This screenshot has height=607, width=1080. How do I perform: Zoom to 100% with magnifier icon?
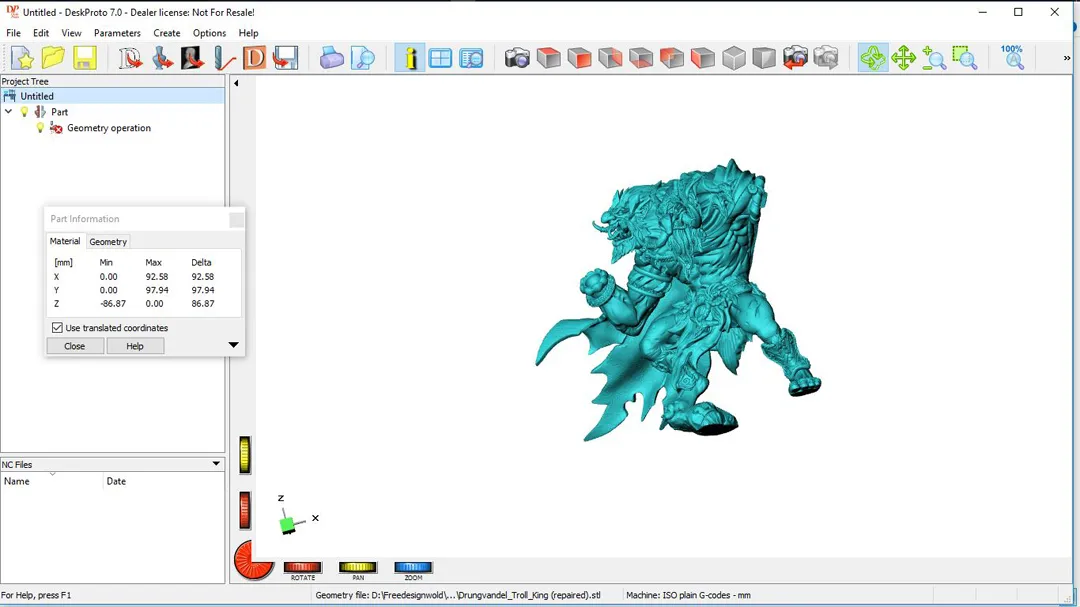pyautogui.click(x=1012, y=59)
